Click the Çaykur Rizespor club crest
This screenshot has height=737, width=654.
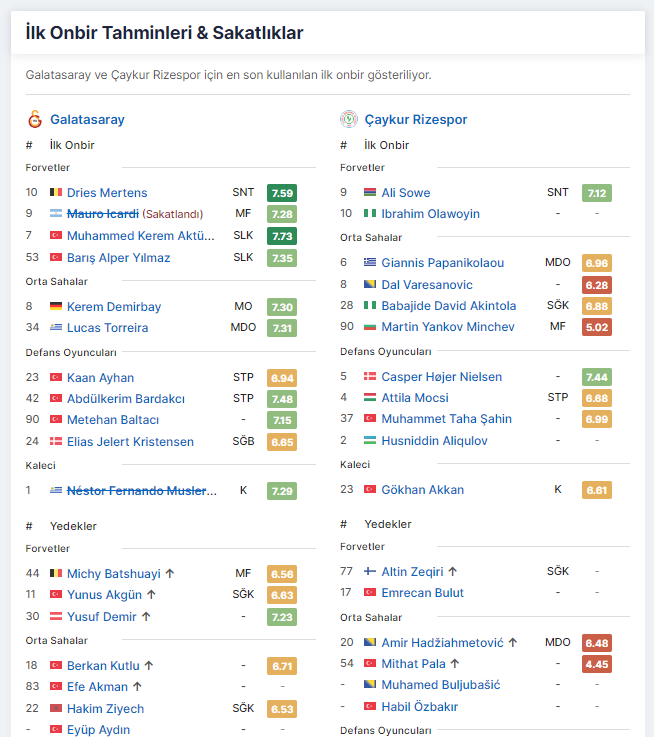click(x=349, y=119)
